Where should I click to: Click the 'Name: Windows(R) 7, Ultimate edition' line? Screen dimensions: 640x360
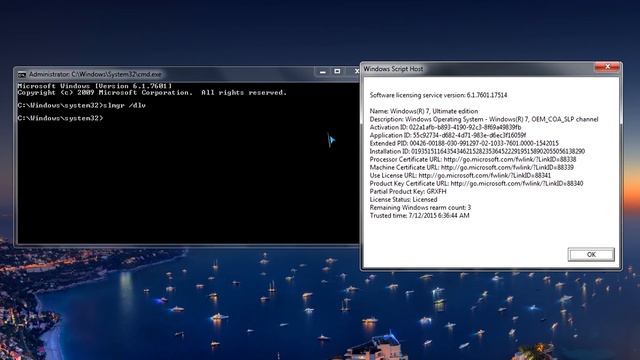pyautogui.click(x=424, y=111)
